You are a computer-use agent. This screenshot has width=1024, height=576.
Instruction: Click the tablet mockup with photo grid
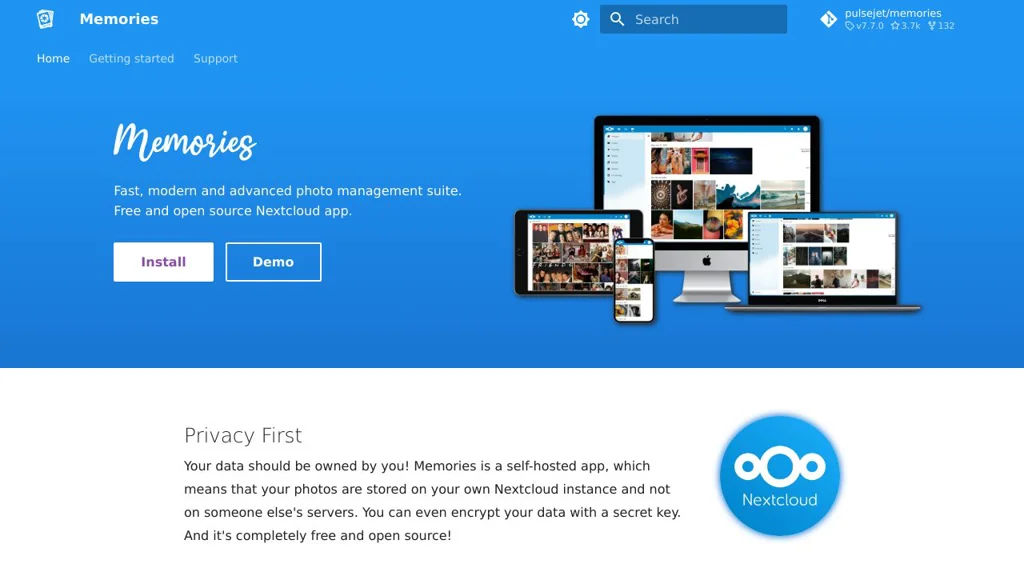(x=568, y=253)
